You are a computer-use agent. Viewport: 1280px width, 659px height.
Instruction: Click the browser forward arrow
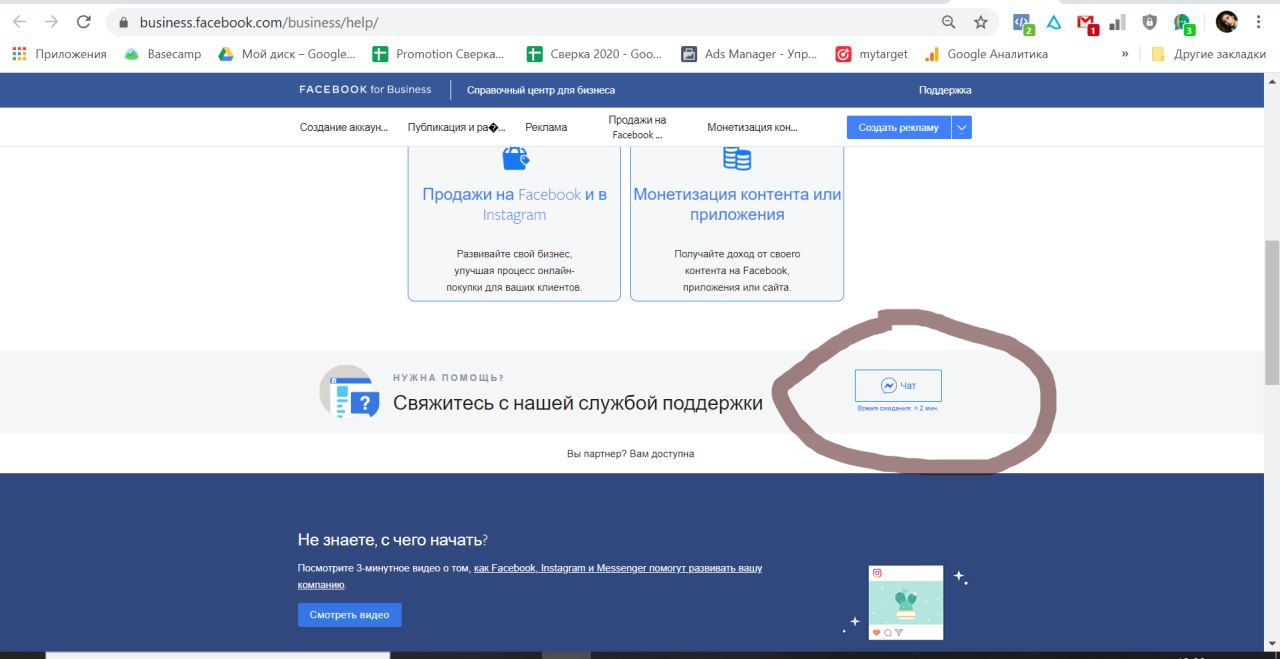pos(51,22)
